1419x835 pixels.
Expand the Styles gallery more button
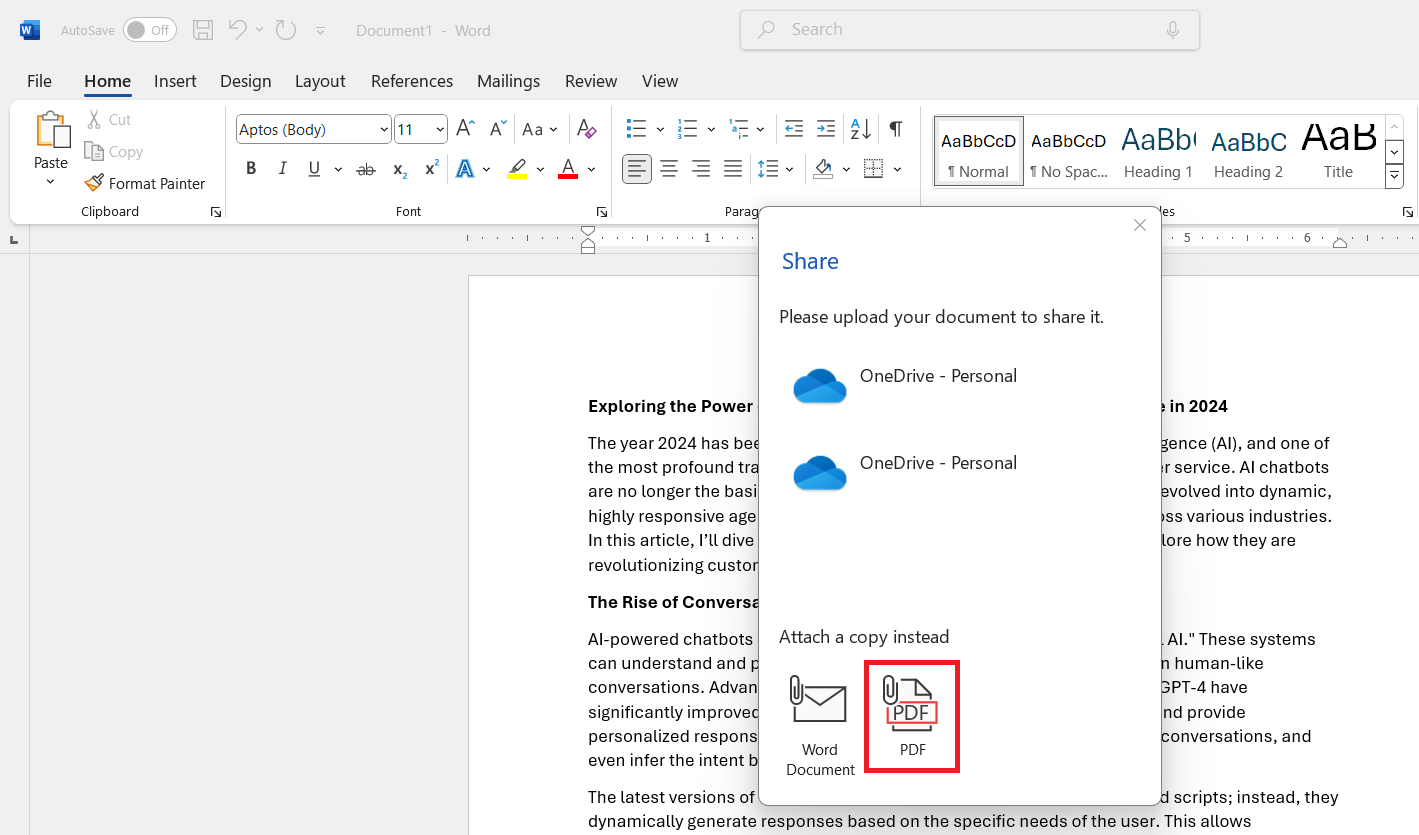(1394, 176)
